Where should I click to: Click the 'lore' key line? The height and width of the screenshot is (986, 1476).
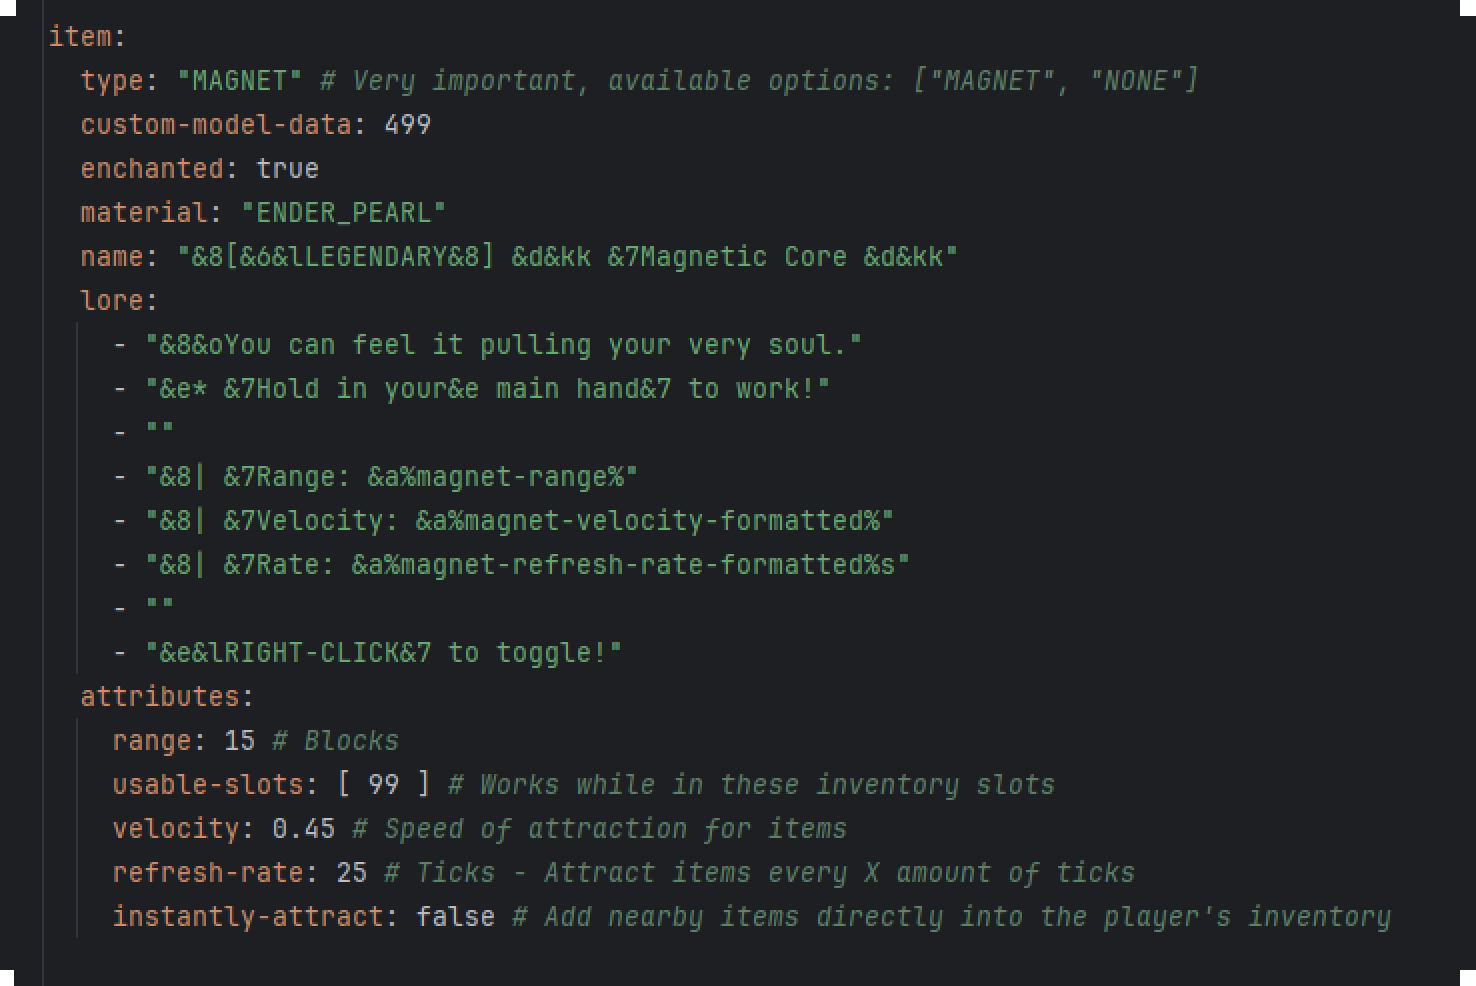(112, 301)
